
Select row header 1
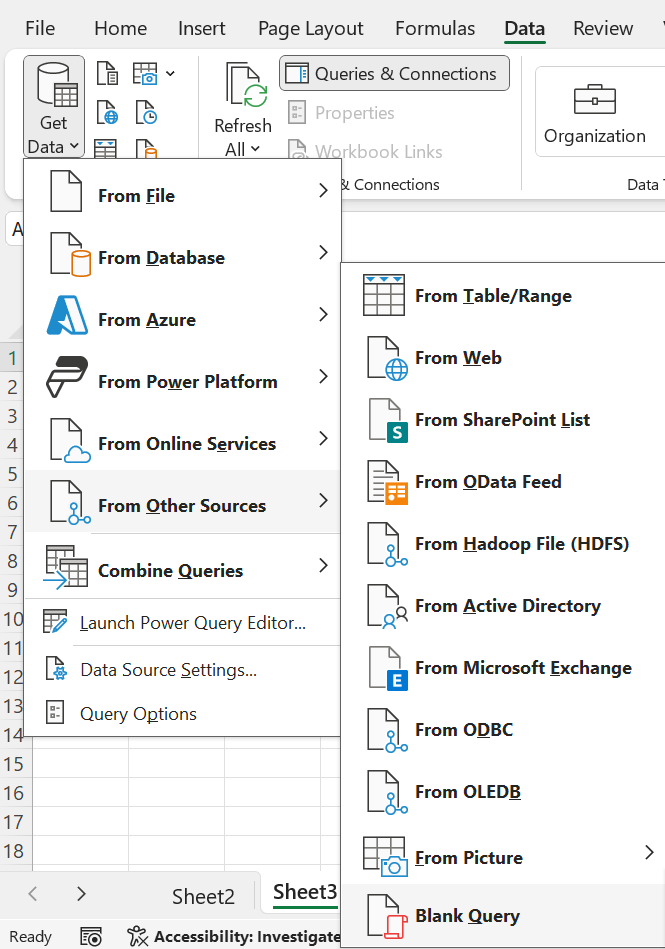coord(12,358)
